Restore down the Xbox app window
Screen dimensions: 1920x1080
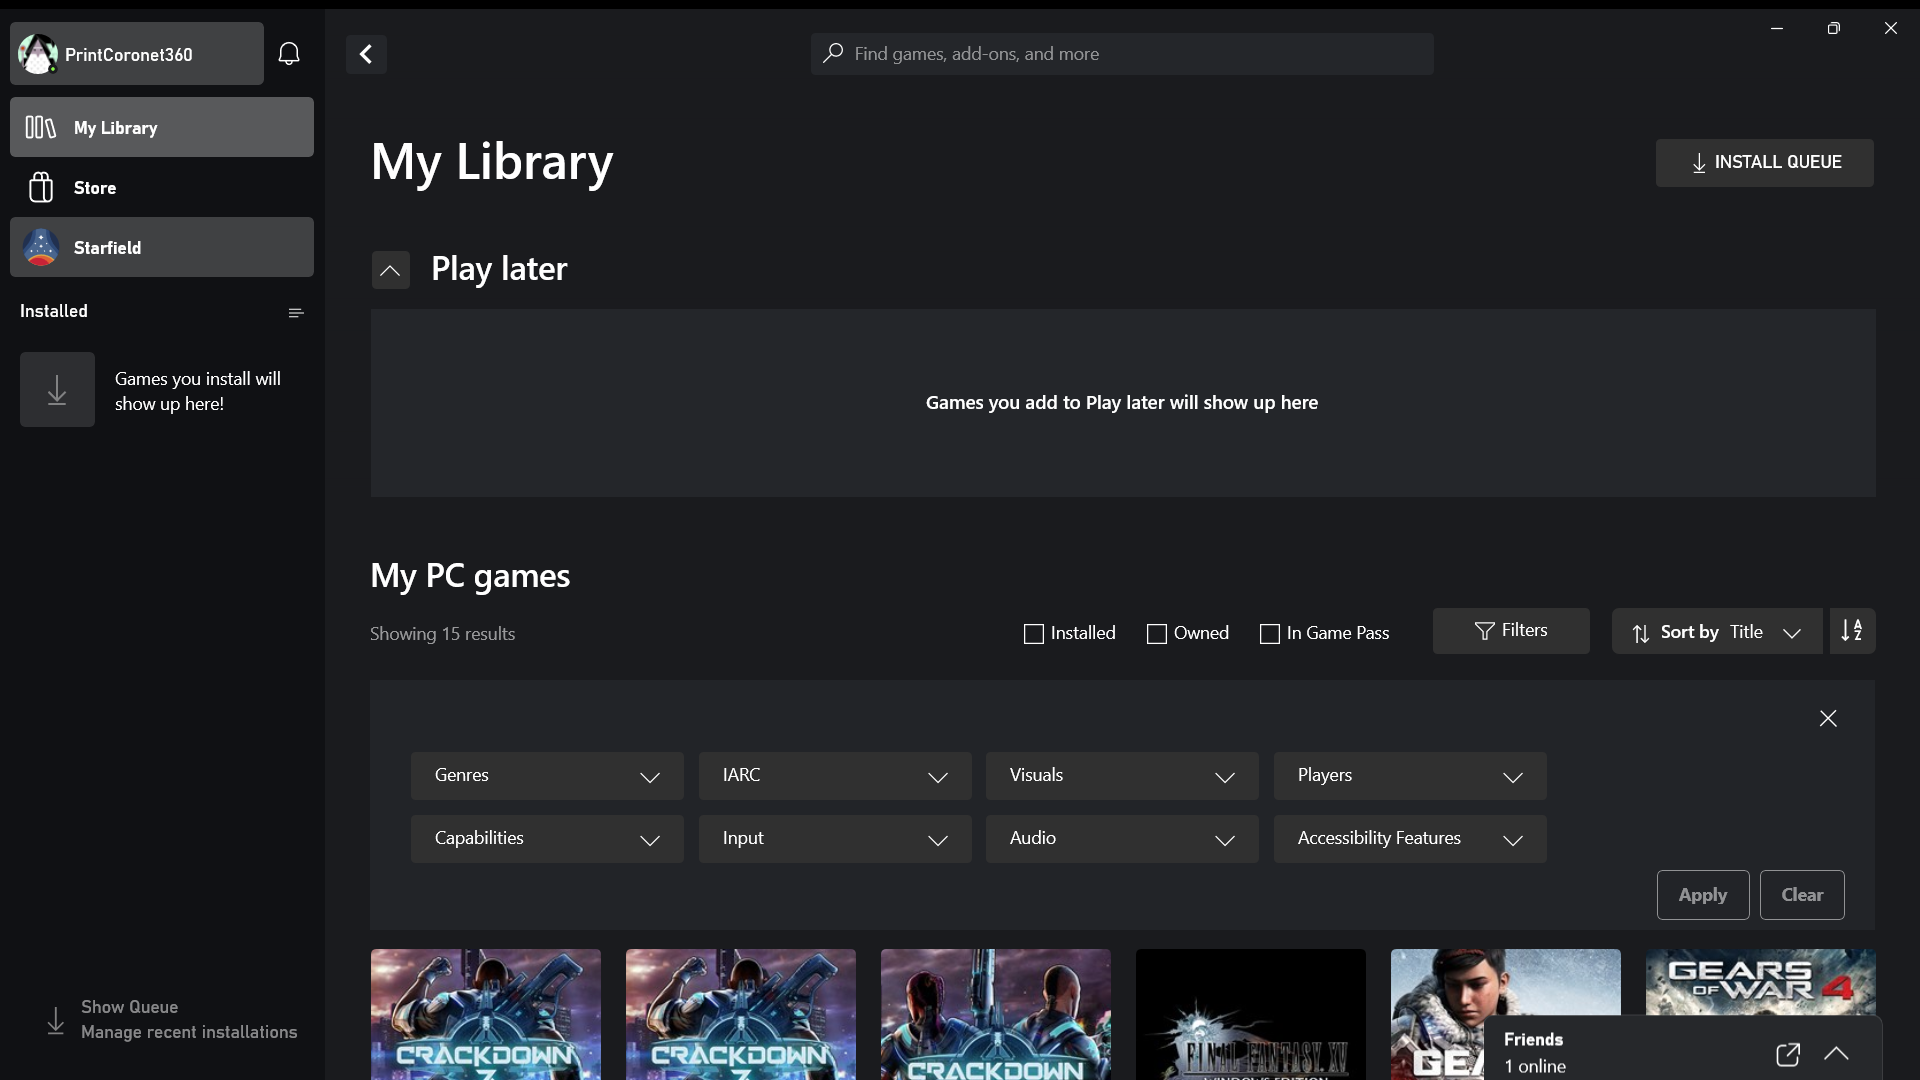(1834, 28)
